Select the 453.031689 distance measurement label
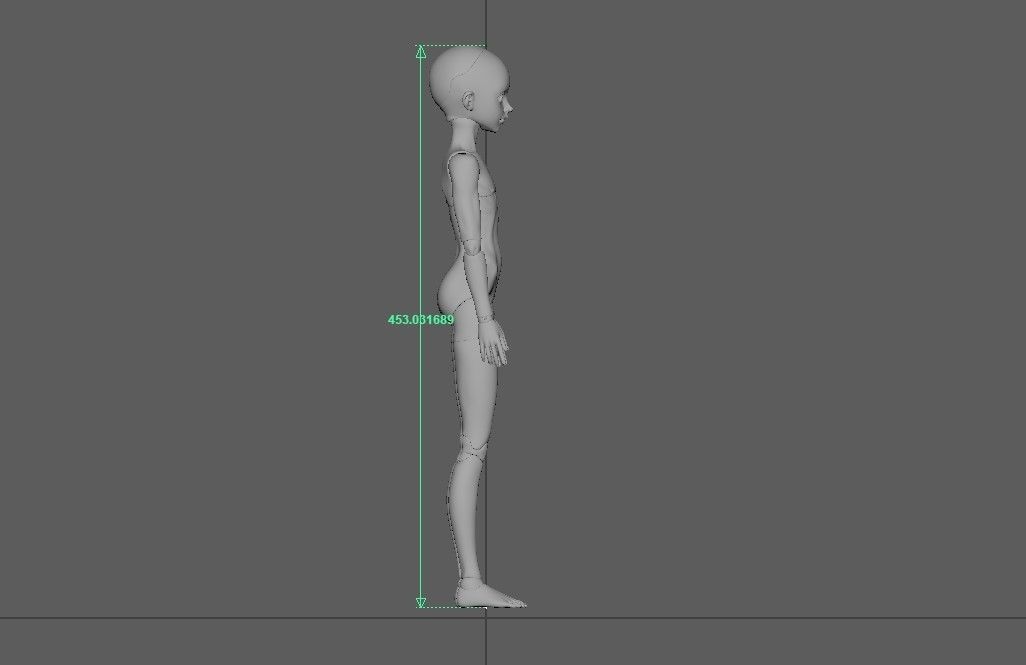The width and height of the screenshot is (1026, 665). tap(421, 319)
